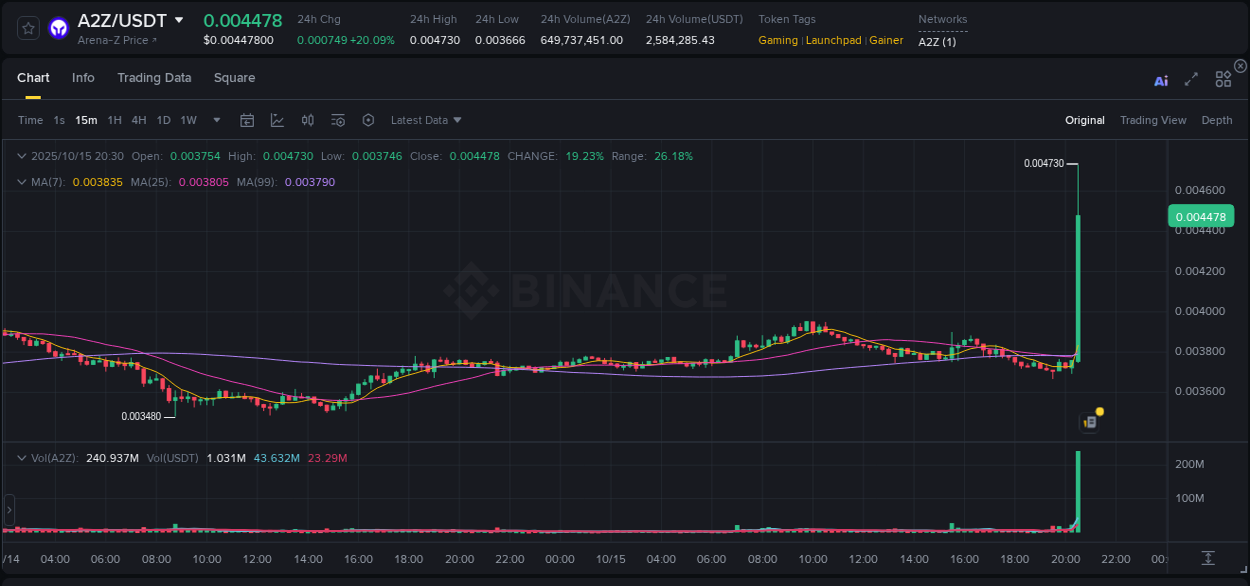Image resolution: width=1250 pixels, height=586 pixels.
Task: Expand chart to fullscreen via diagonal arrows icon
Action: coord(1191,80)
